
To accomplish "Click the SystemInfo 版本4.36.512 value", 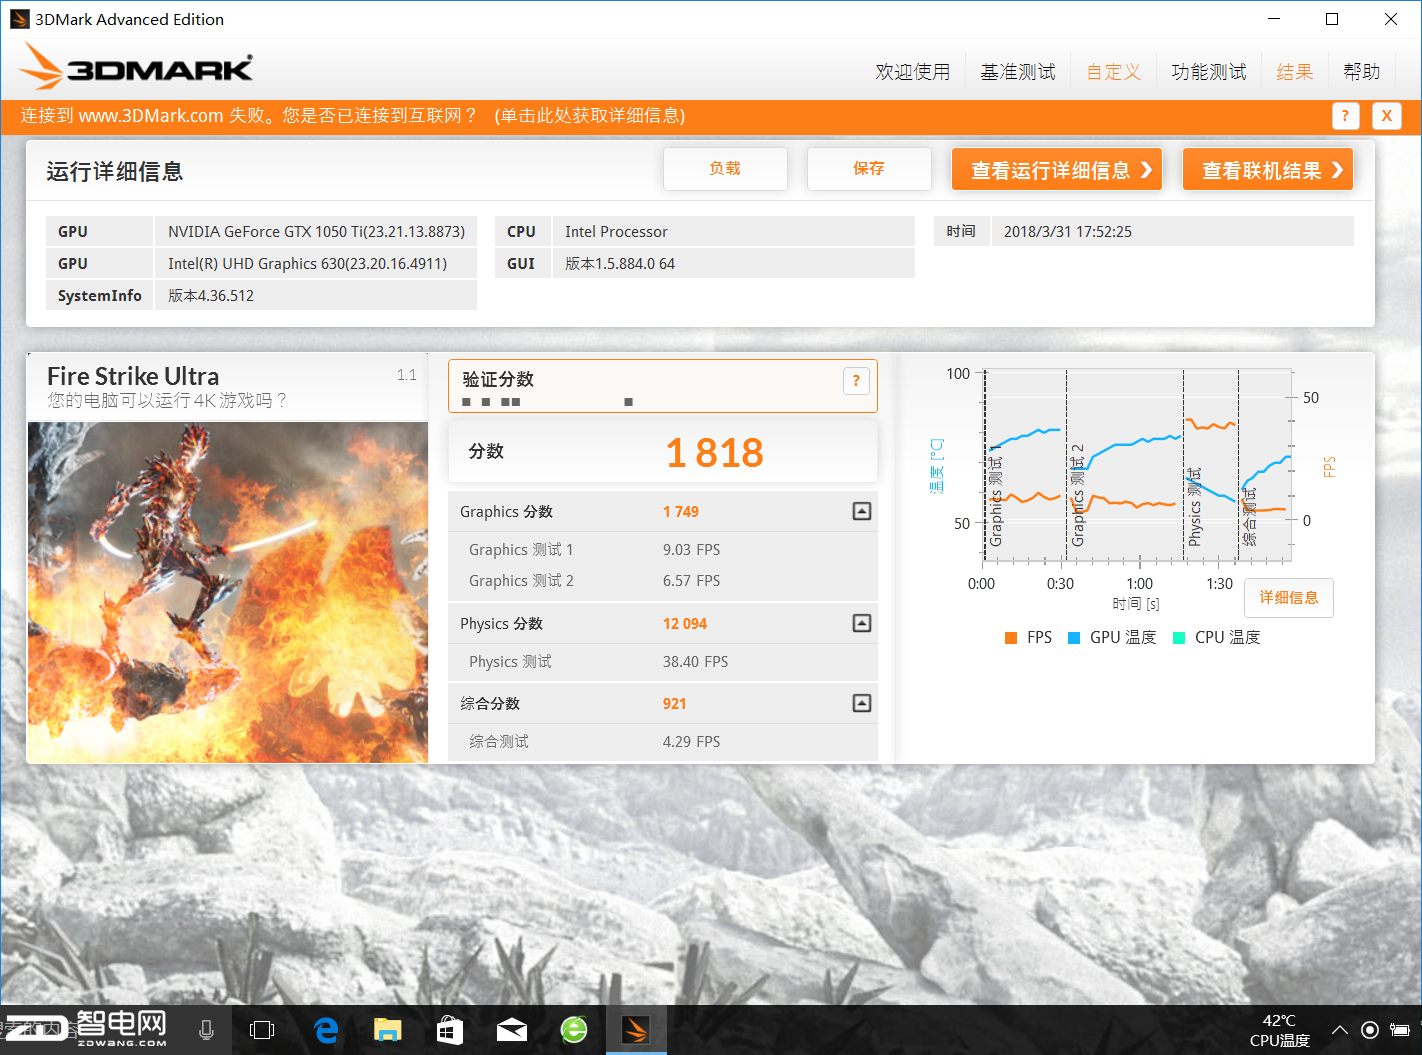I will [316, 295].
